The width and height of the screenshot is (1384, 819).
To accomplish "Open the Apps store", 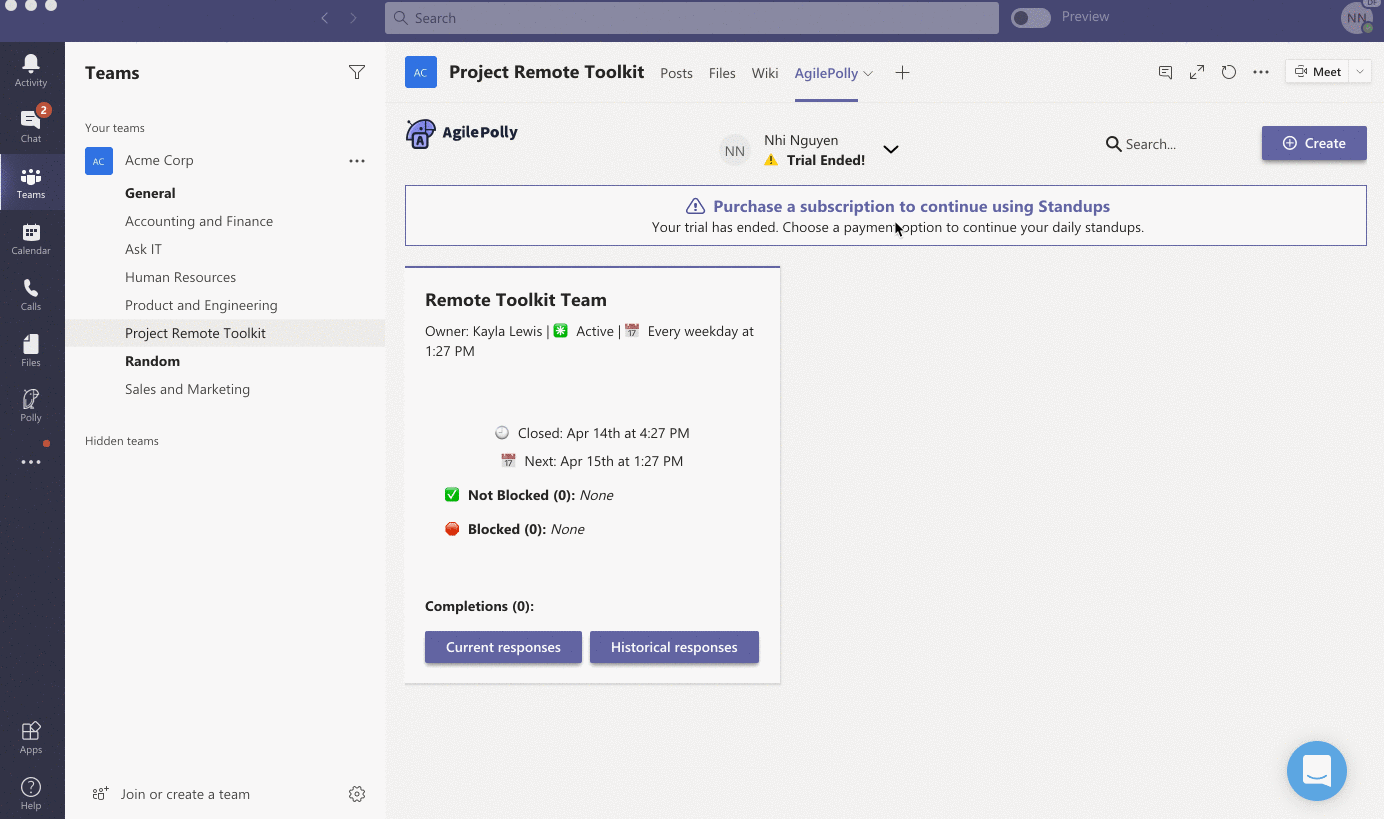I will click(31, 737).
